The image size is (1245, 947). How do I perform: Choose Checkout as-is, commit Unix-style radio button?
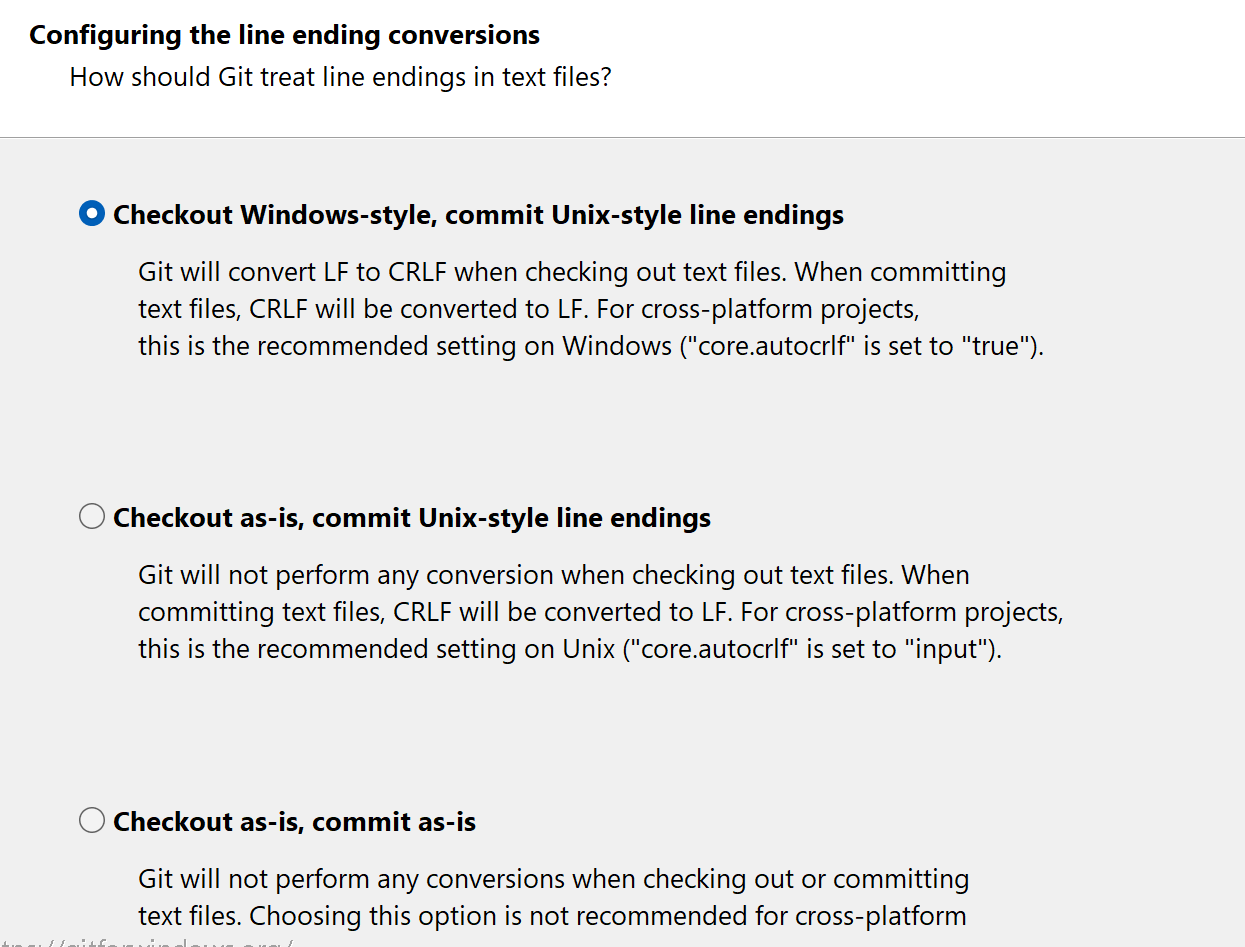pyautogui.click(x=92, y=517)
